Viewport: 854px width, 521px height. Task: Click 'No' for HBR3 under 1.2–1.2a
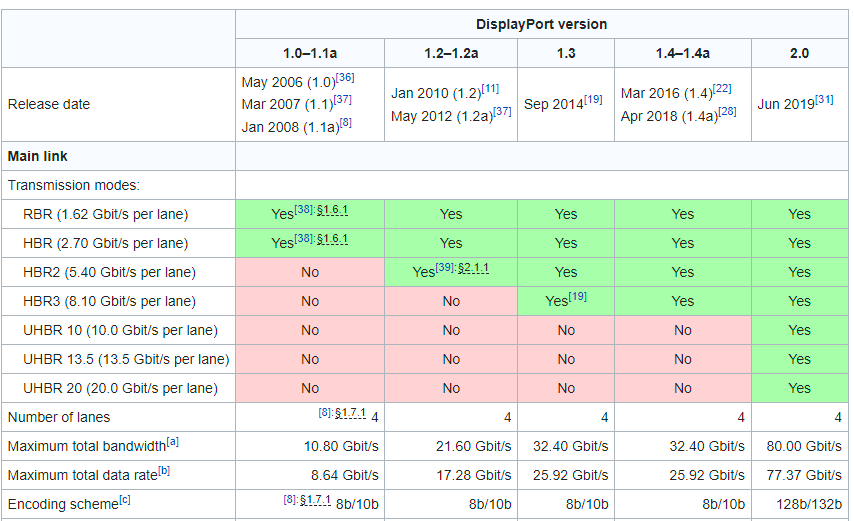pyautogui.click(x=451, y=301)
